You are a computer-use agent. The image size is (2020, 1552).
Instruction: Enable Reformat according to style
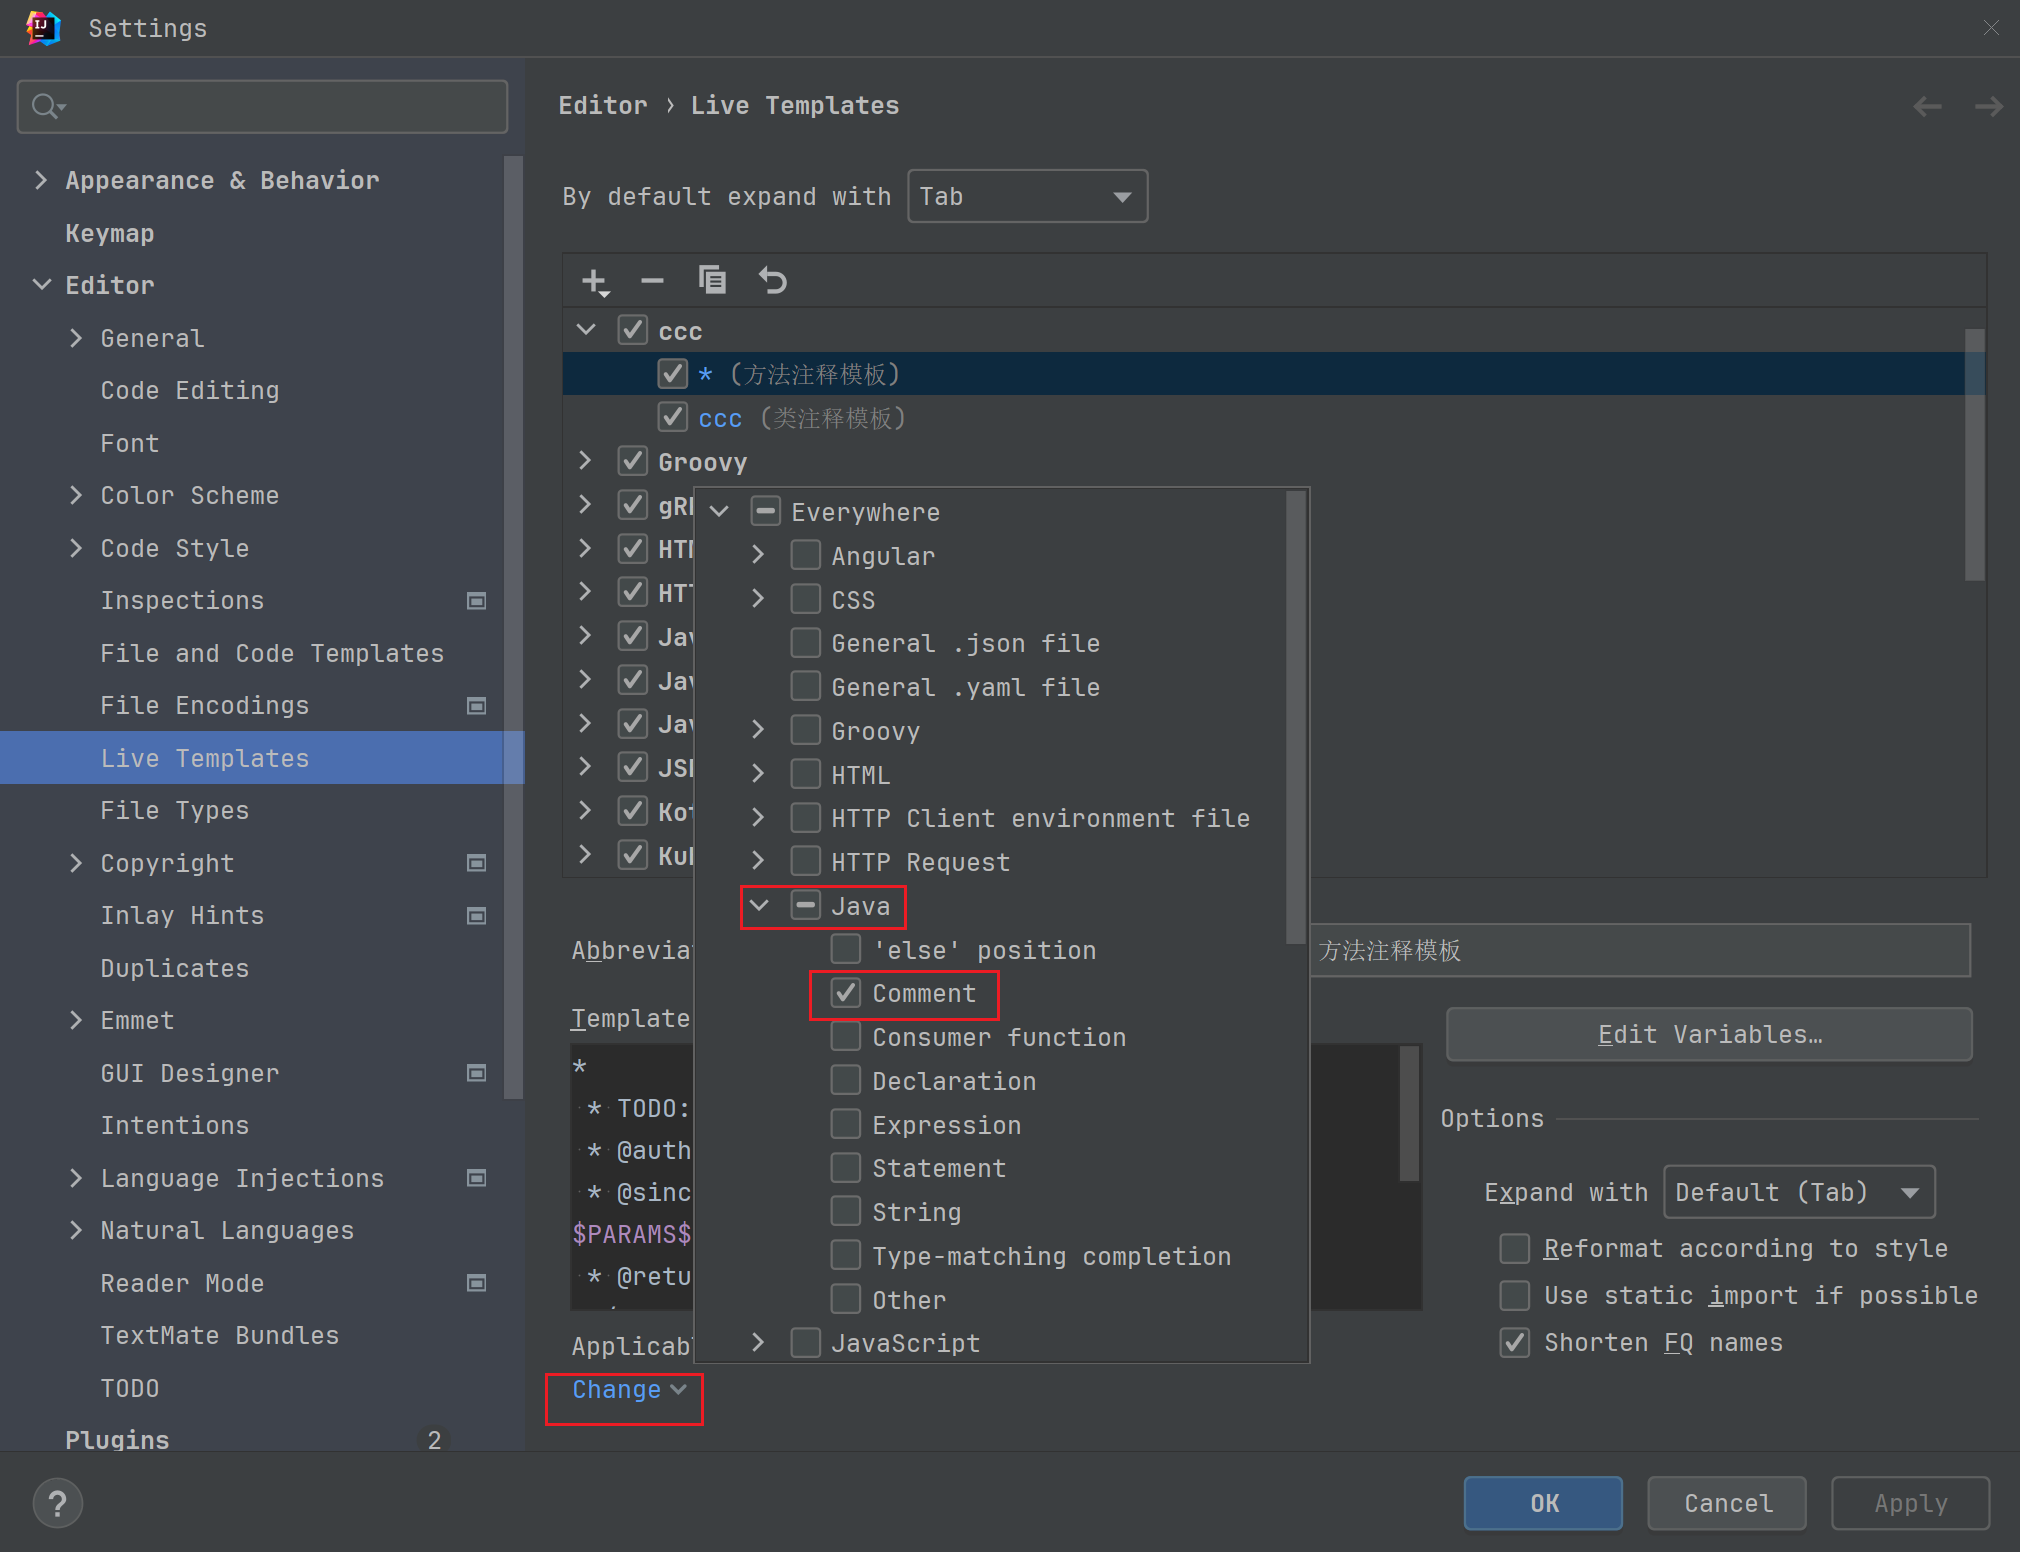pos(1515,1248)
